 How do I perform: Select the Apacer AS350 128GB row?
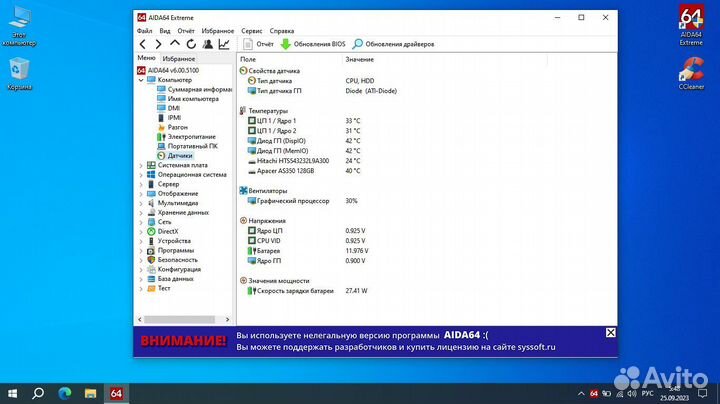(x=304, y=171)
